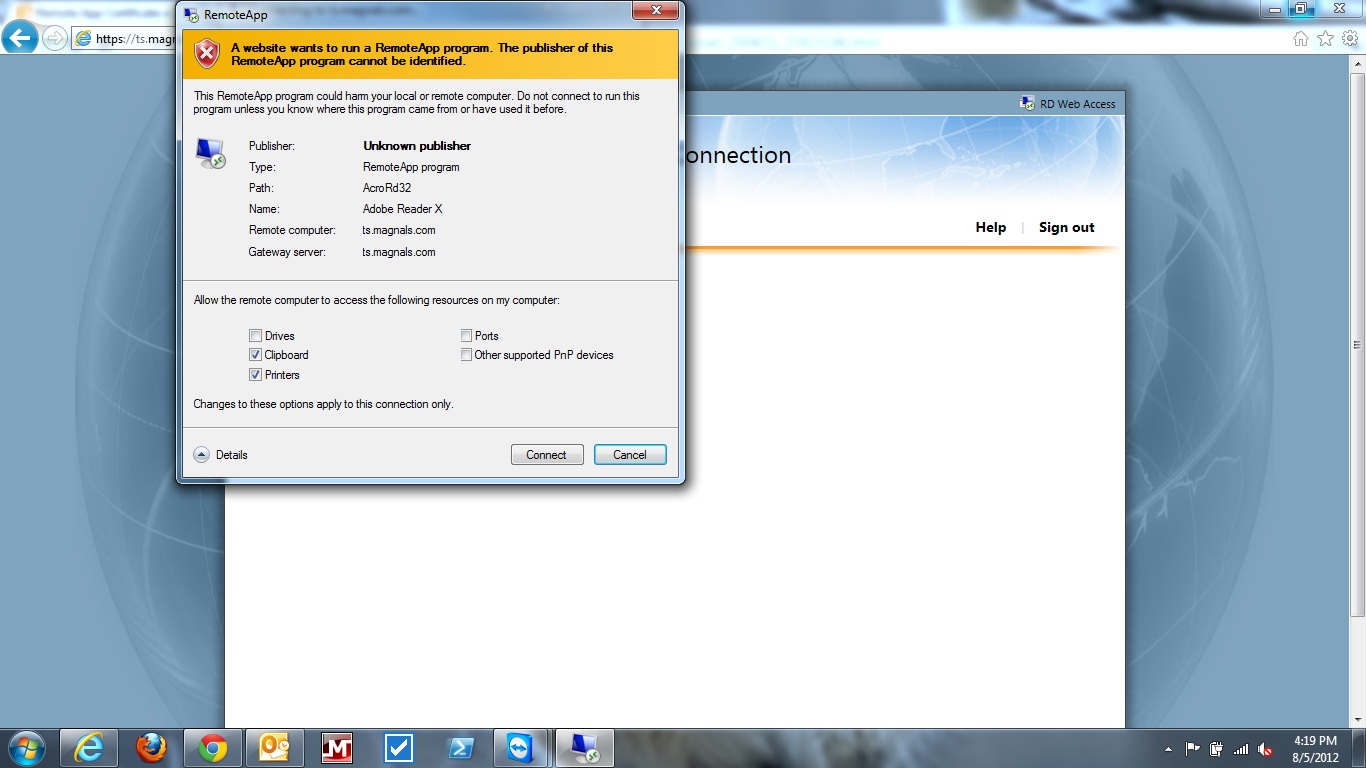Click the battery power tray icon
The height and width of the screenshot is (768, 1366).
[x=1217, y=749]
